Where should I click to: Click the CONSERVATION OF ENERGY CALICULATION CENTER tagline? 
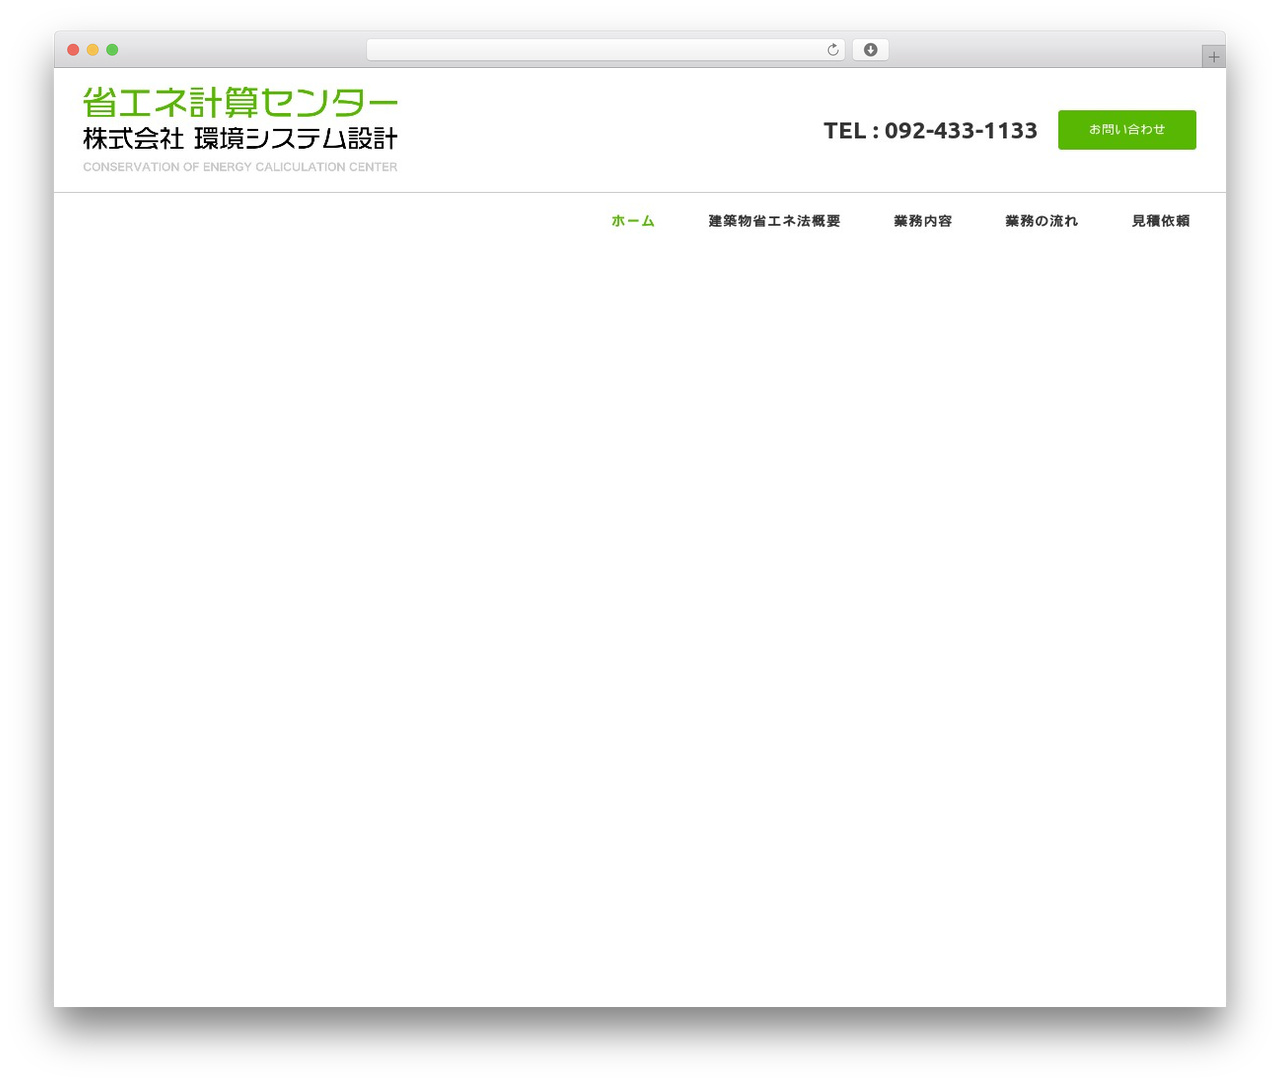click(240, 167)
